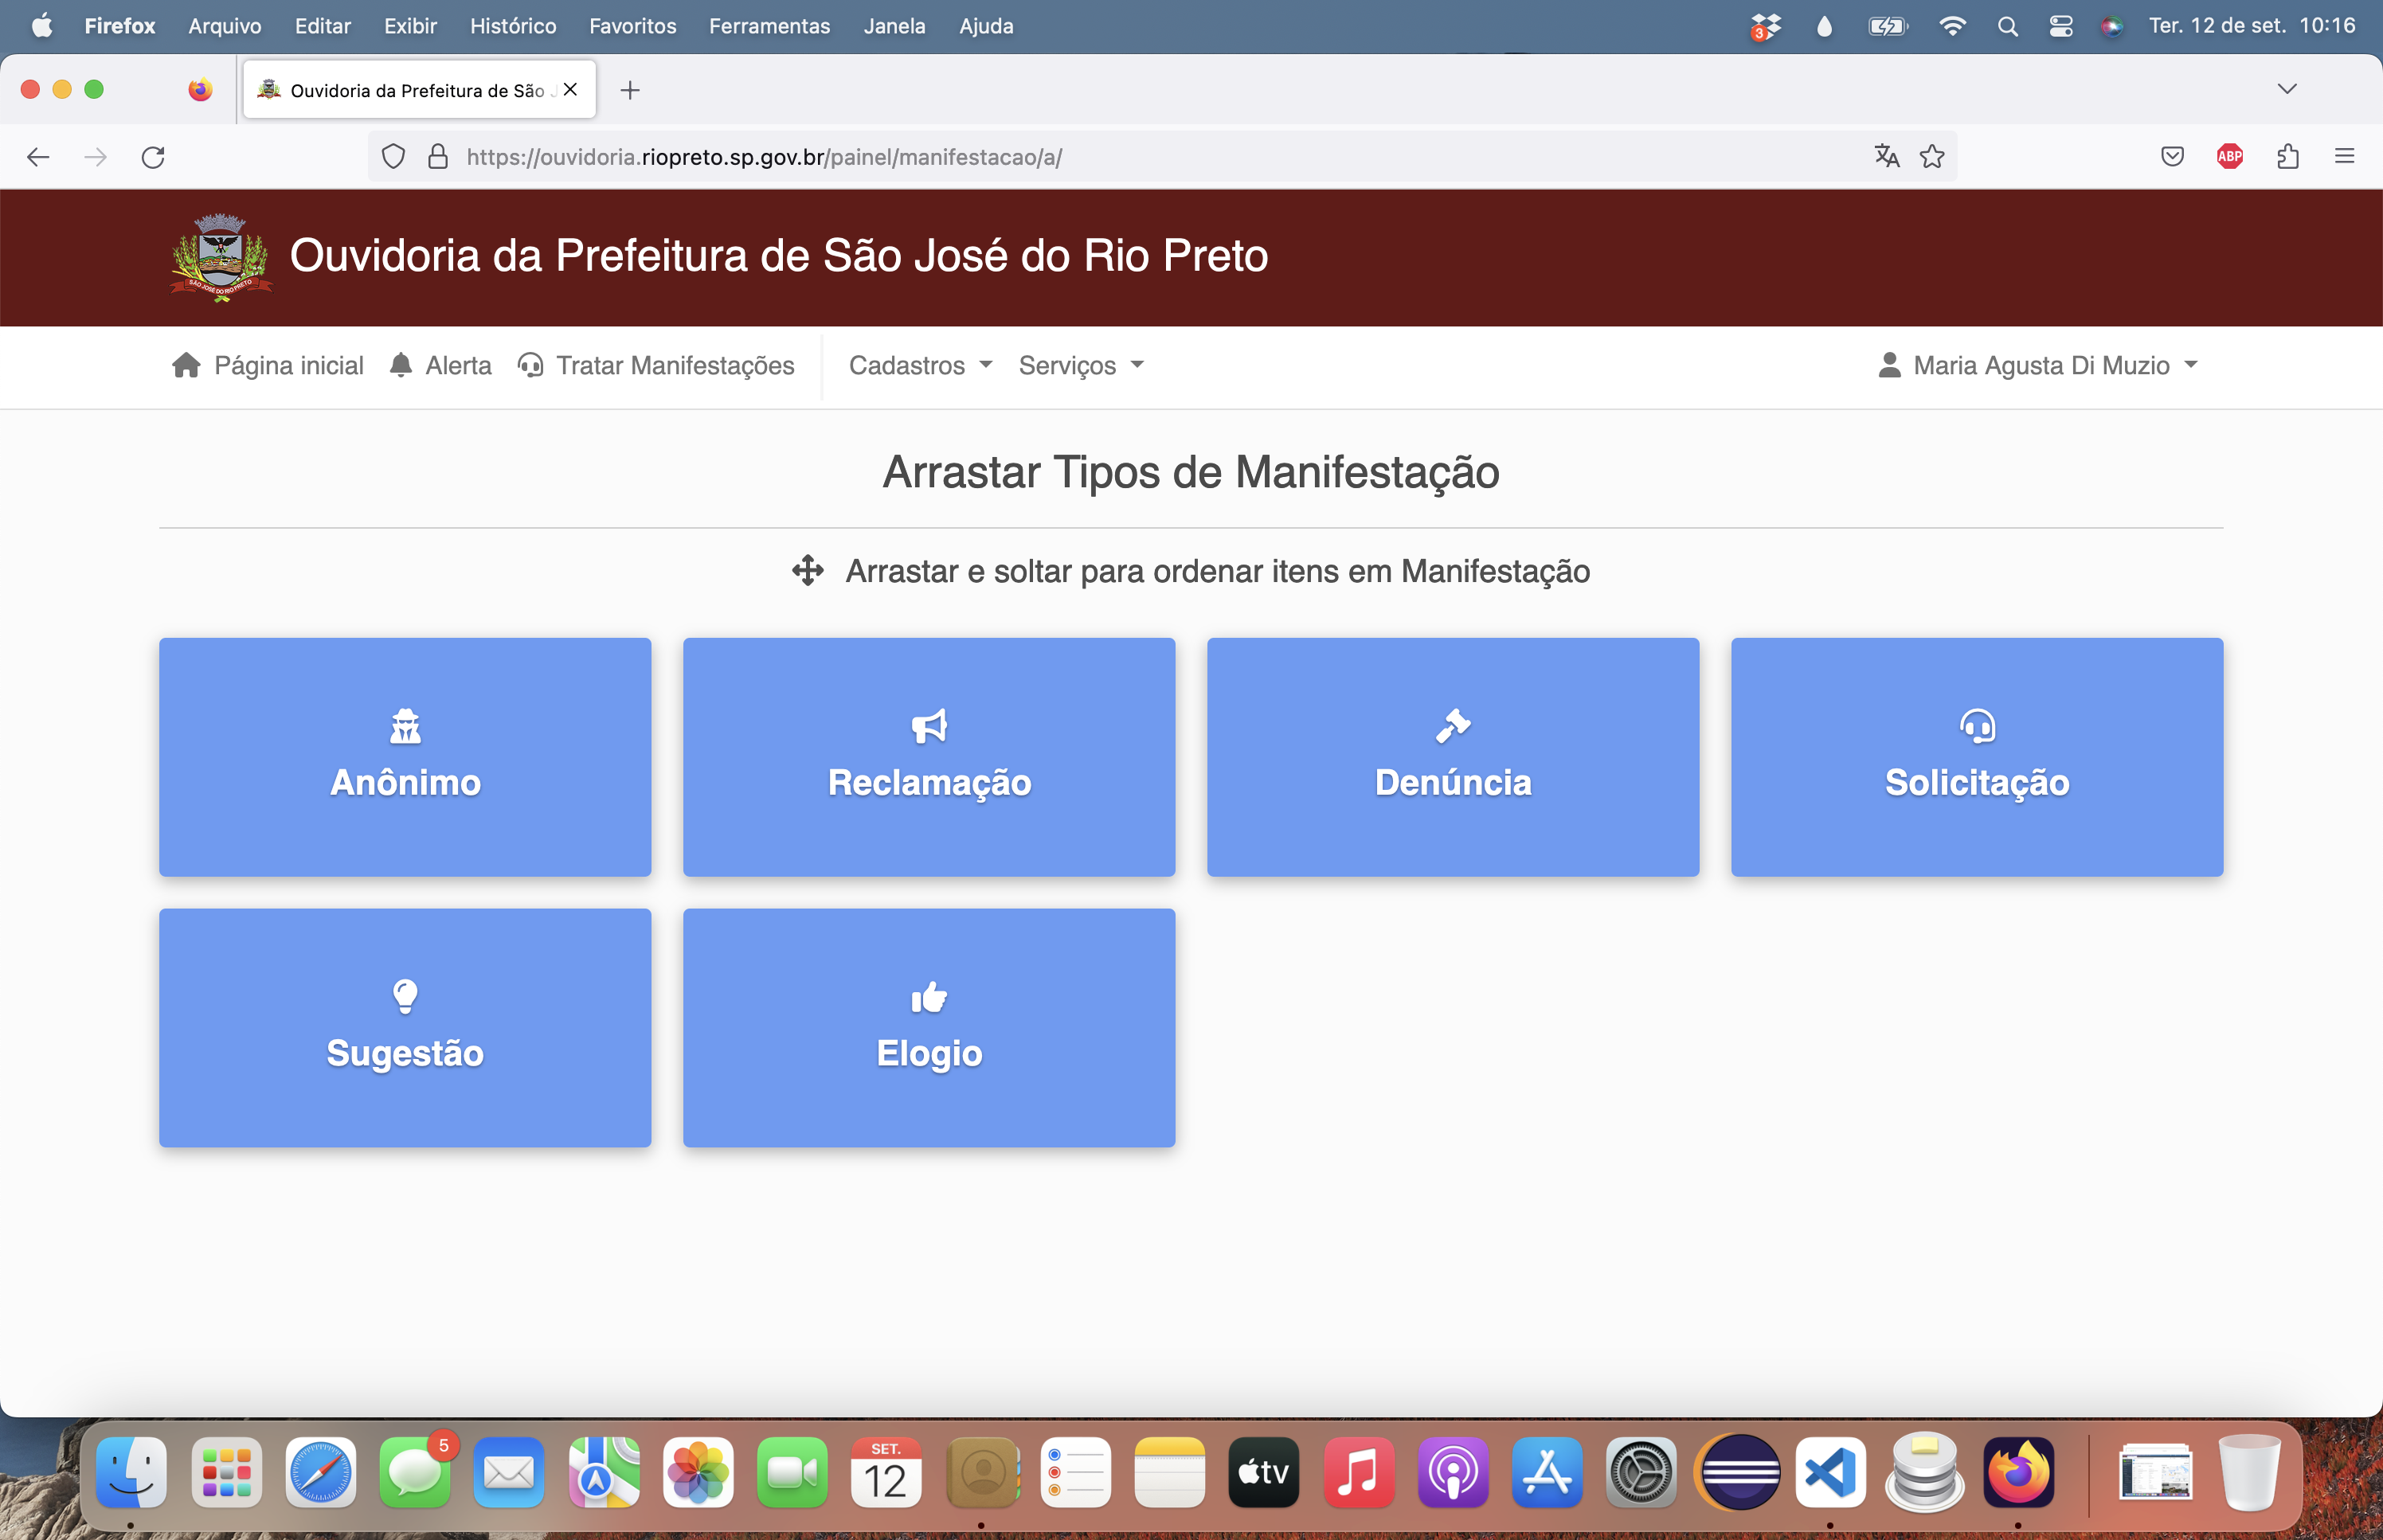The width and height of the screenshot is (2383, 1540).
Task: Reload the current page
Action: 153,157
